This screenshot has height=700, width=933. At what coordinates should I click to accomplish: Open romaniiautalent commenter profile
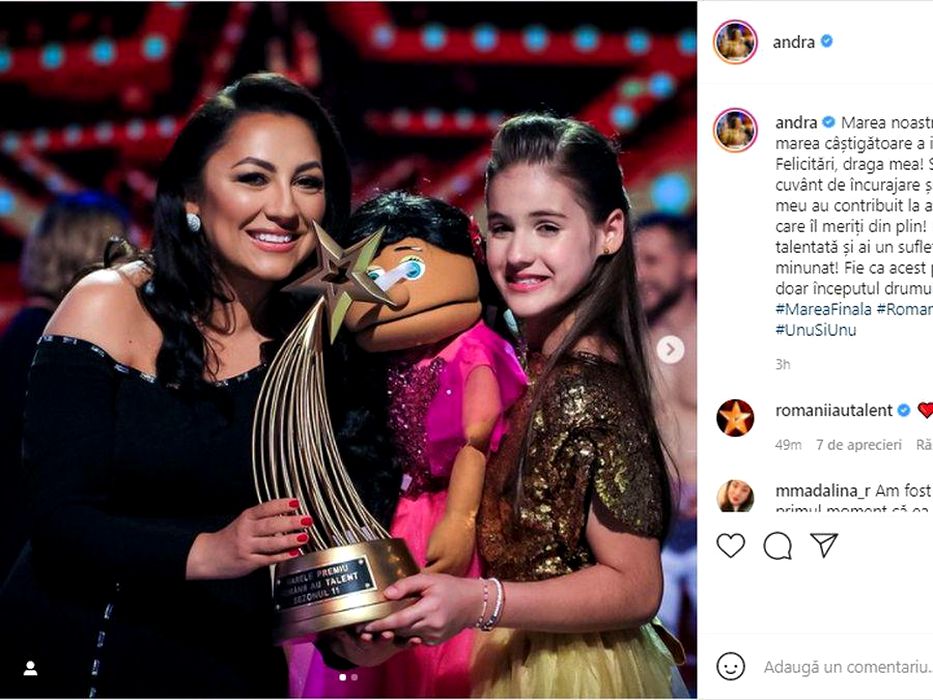click(834, 410)
